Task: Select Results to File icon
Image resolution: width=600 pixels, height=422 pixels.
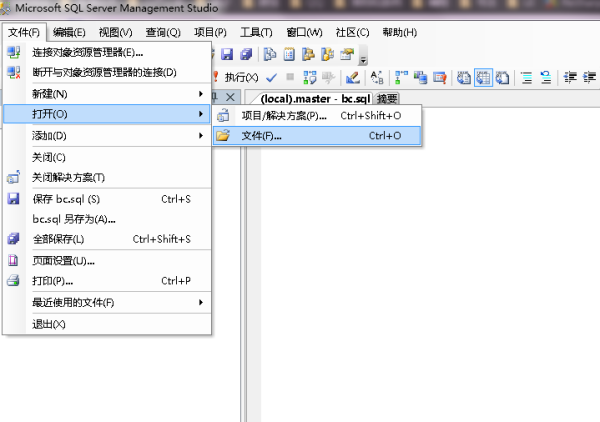Action: [502, 78]
